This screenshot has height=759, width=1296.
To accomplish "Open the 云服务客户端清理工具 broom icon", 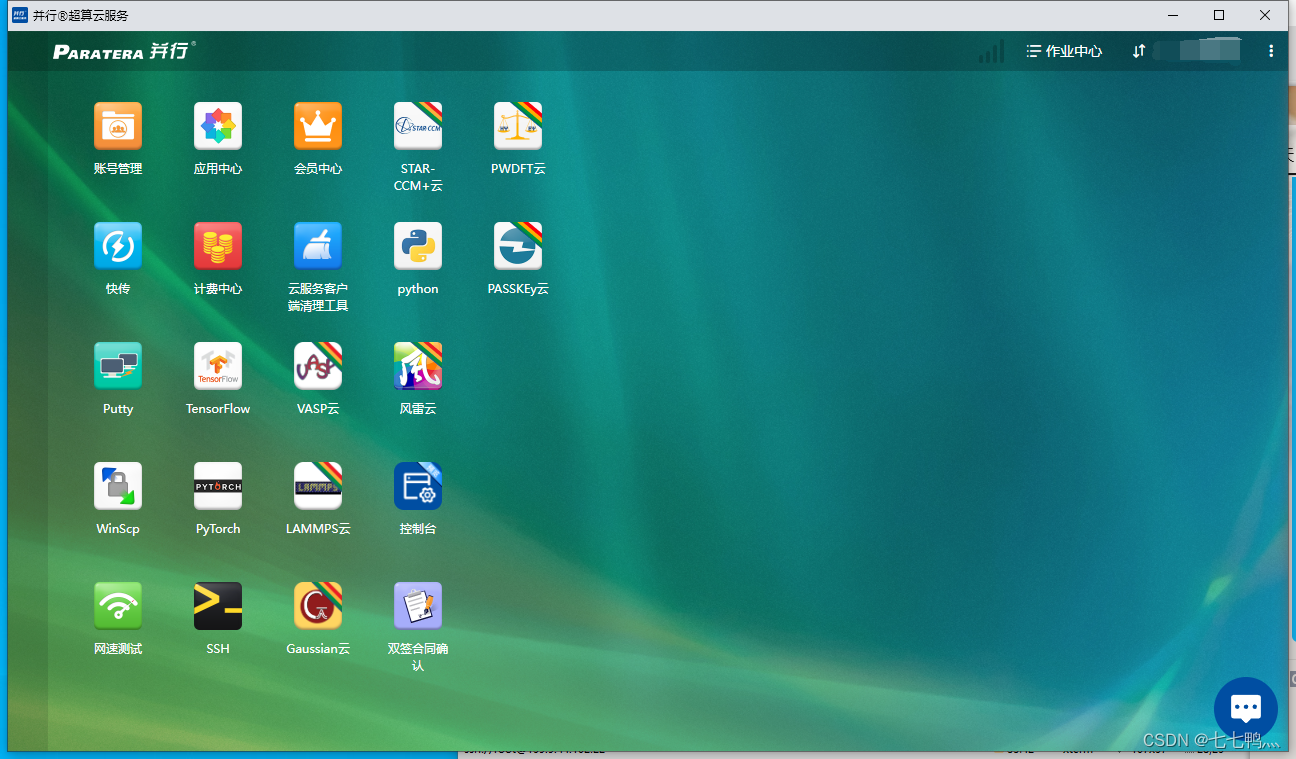I will pos(318,246).
